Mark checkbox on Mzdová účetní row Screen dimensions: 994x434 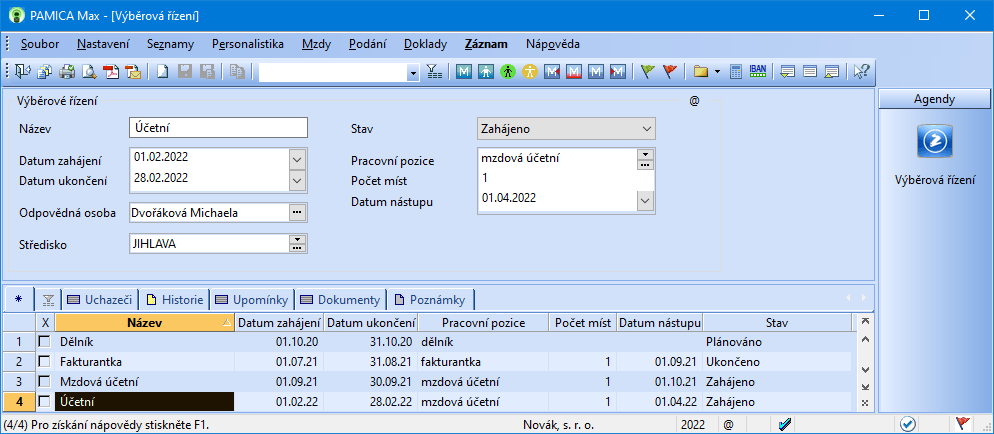(44, 381)
